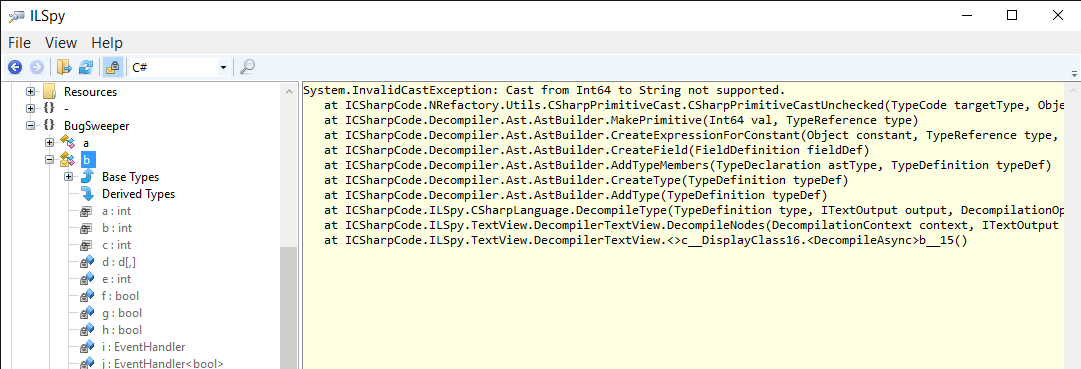Viewport: 1081px width, 369px height.
Task: Open Search with the magnifier icon
Action: pyautogui.click(x=247, y=68)
